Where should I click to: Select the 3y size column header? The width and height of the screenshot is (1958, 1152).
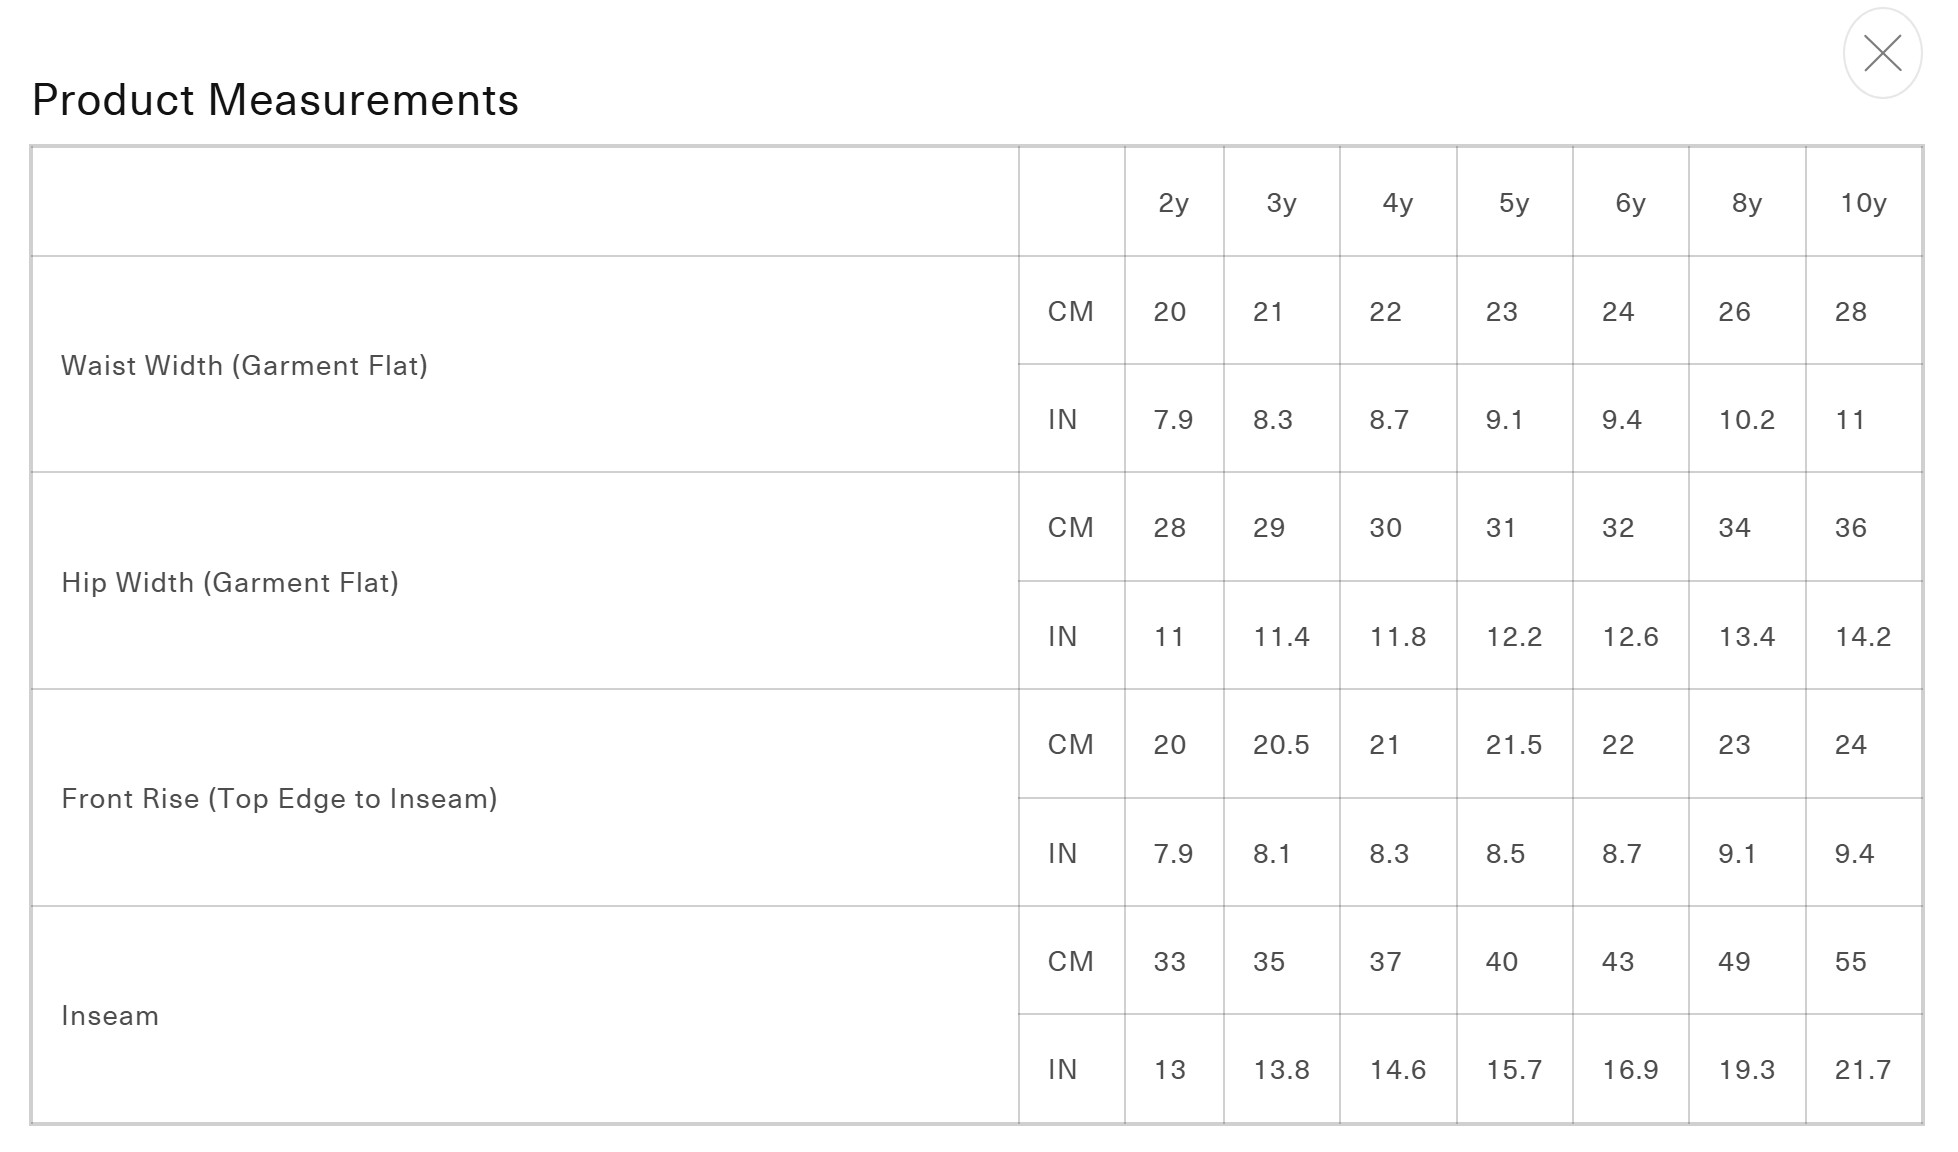(1281, 203)
